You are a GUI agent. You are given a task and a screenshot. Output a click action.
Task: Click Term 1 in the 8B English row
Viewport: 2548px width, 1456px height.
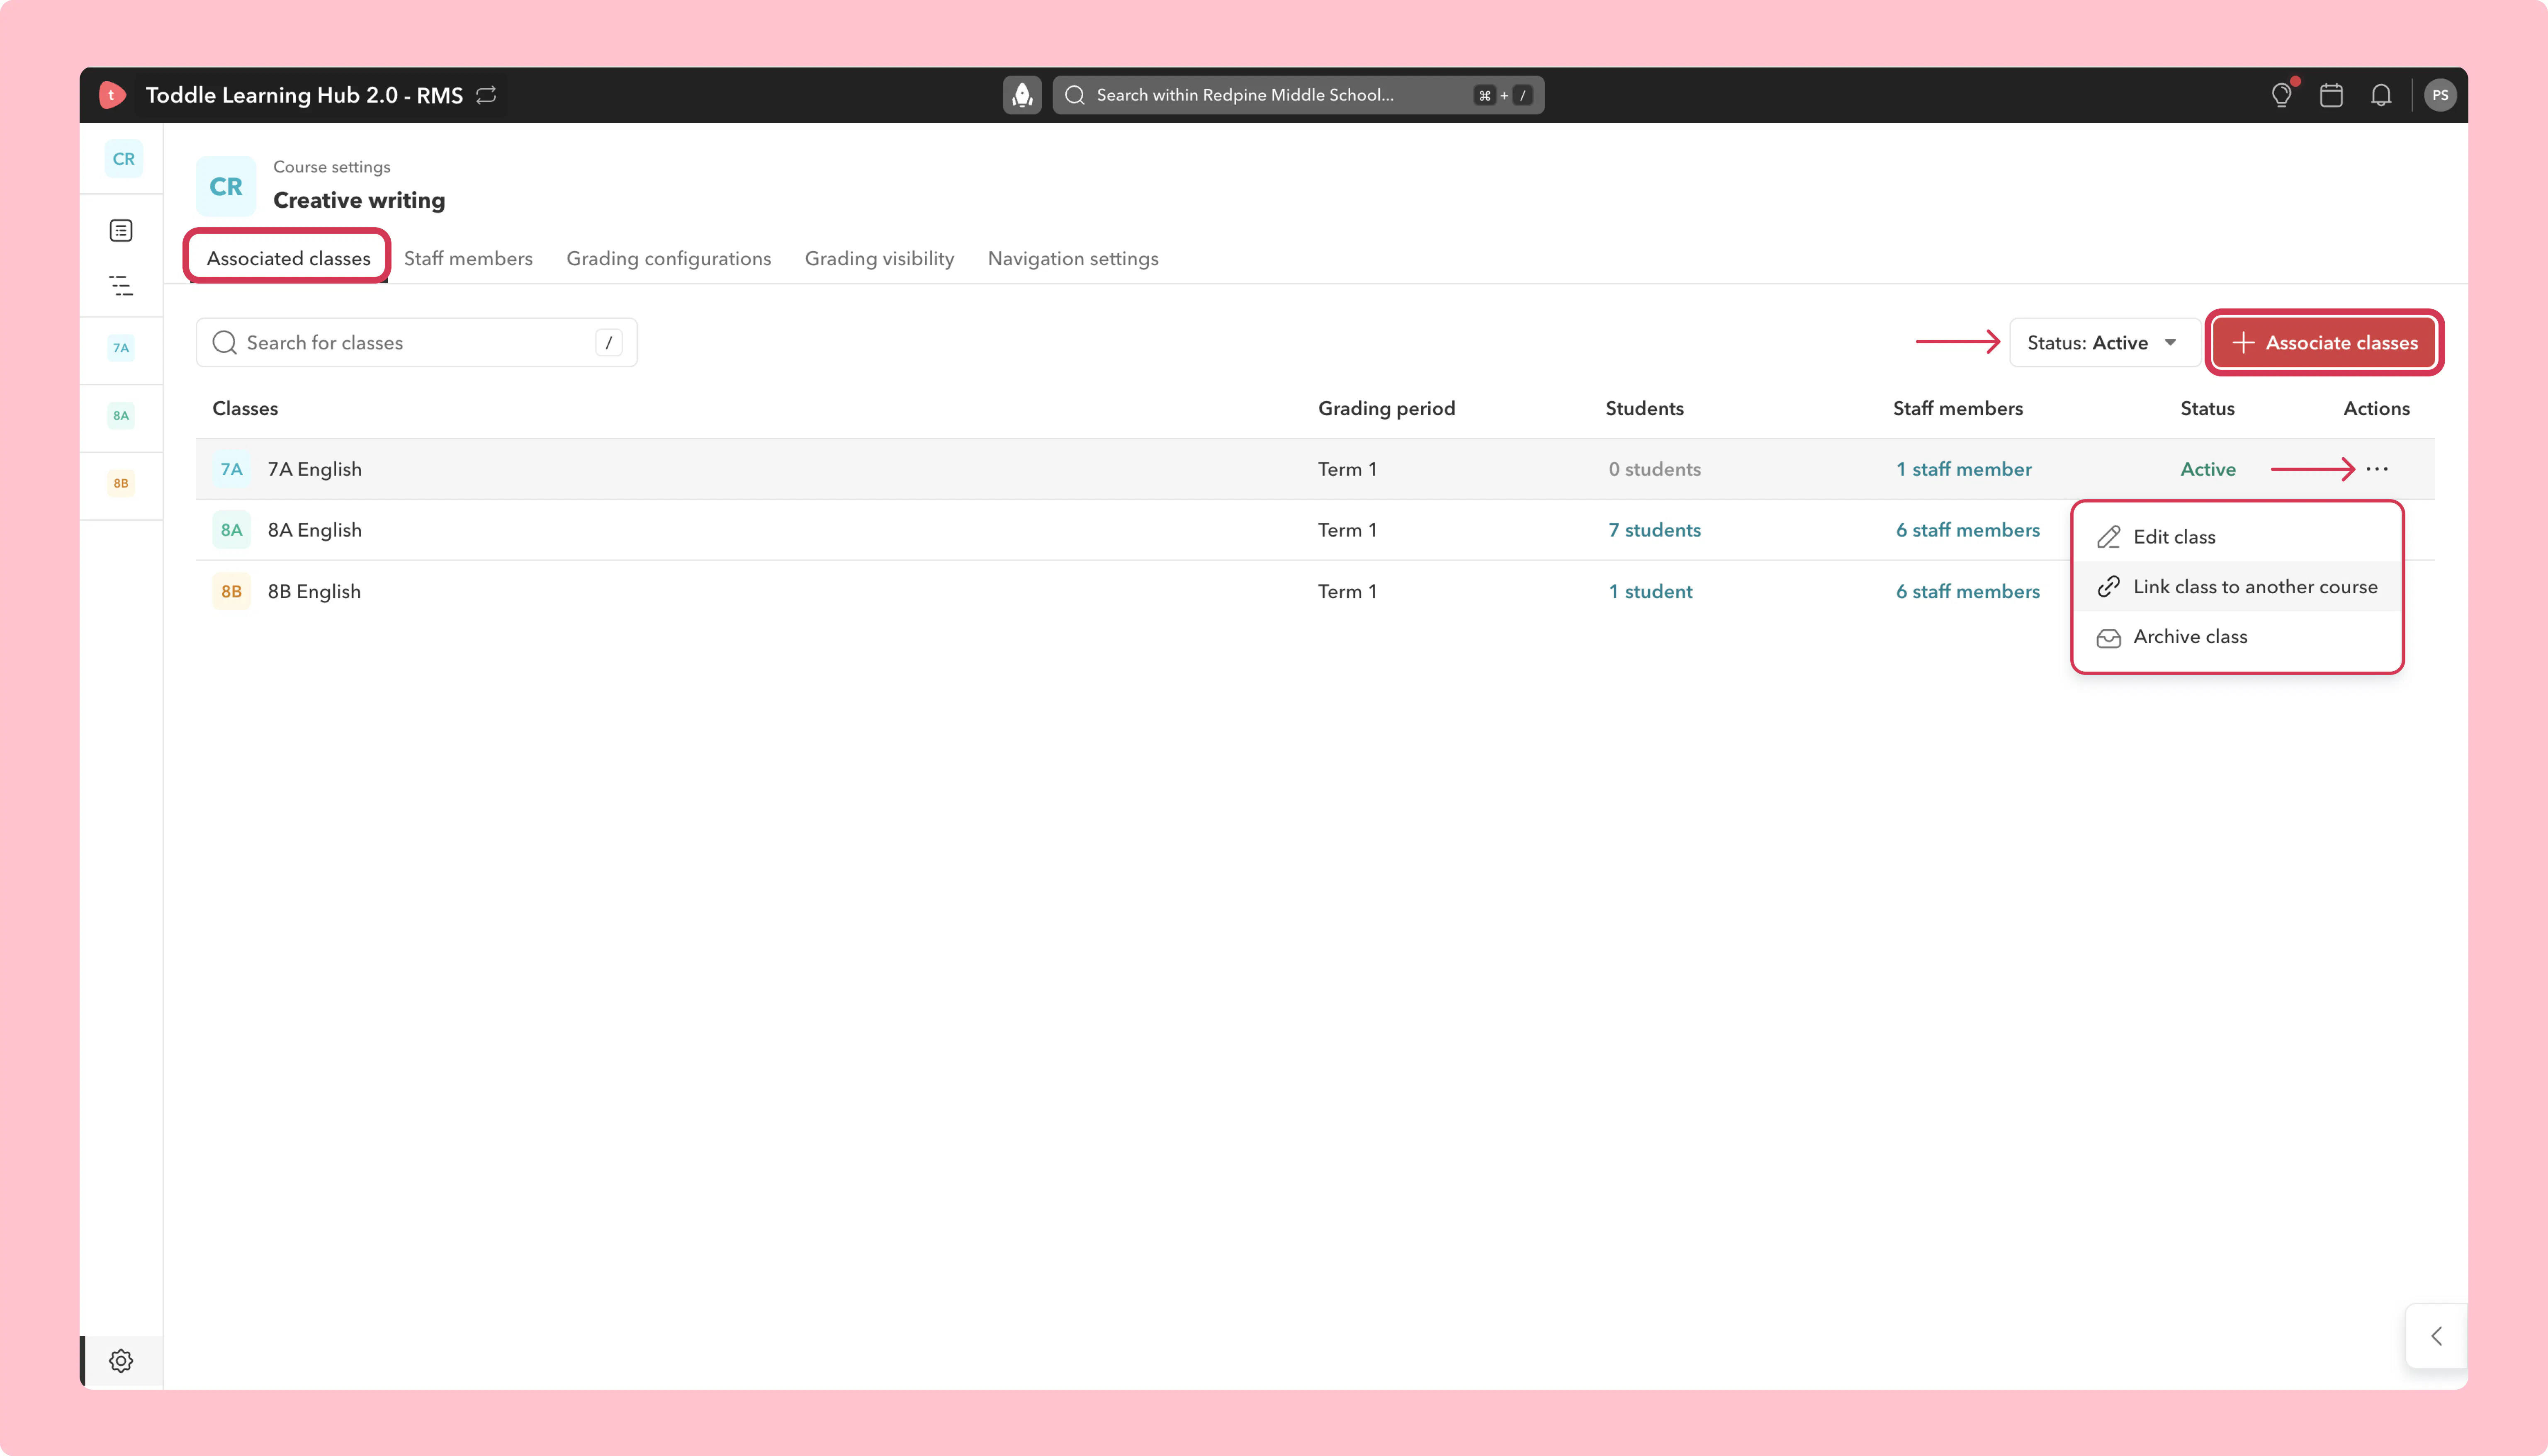pyautogui.click(x=1347, y=591)
